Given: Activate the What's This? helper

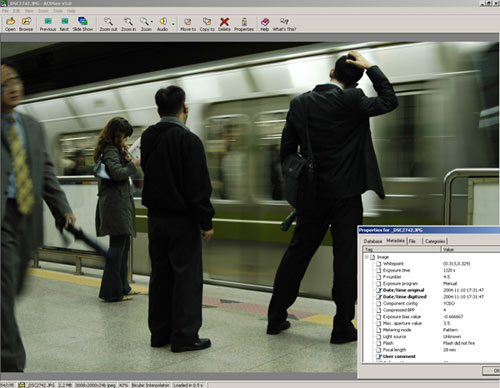Looking at the screenshot, I should [x=284, y=24].
